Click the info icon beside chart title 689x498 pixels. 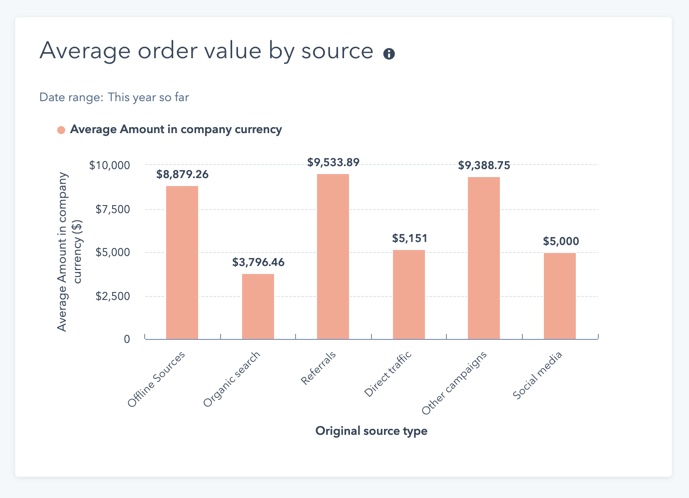coord(389,53)
